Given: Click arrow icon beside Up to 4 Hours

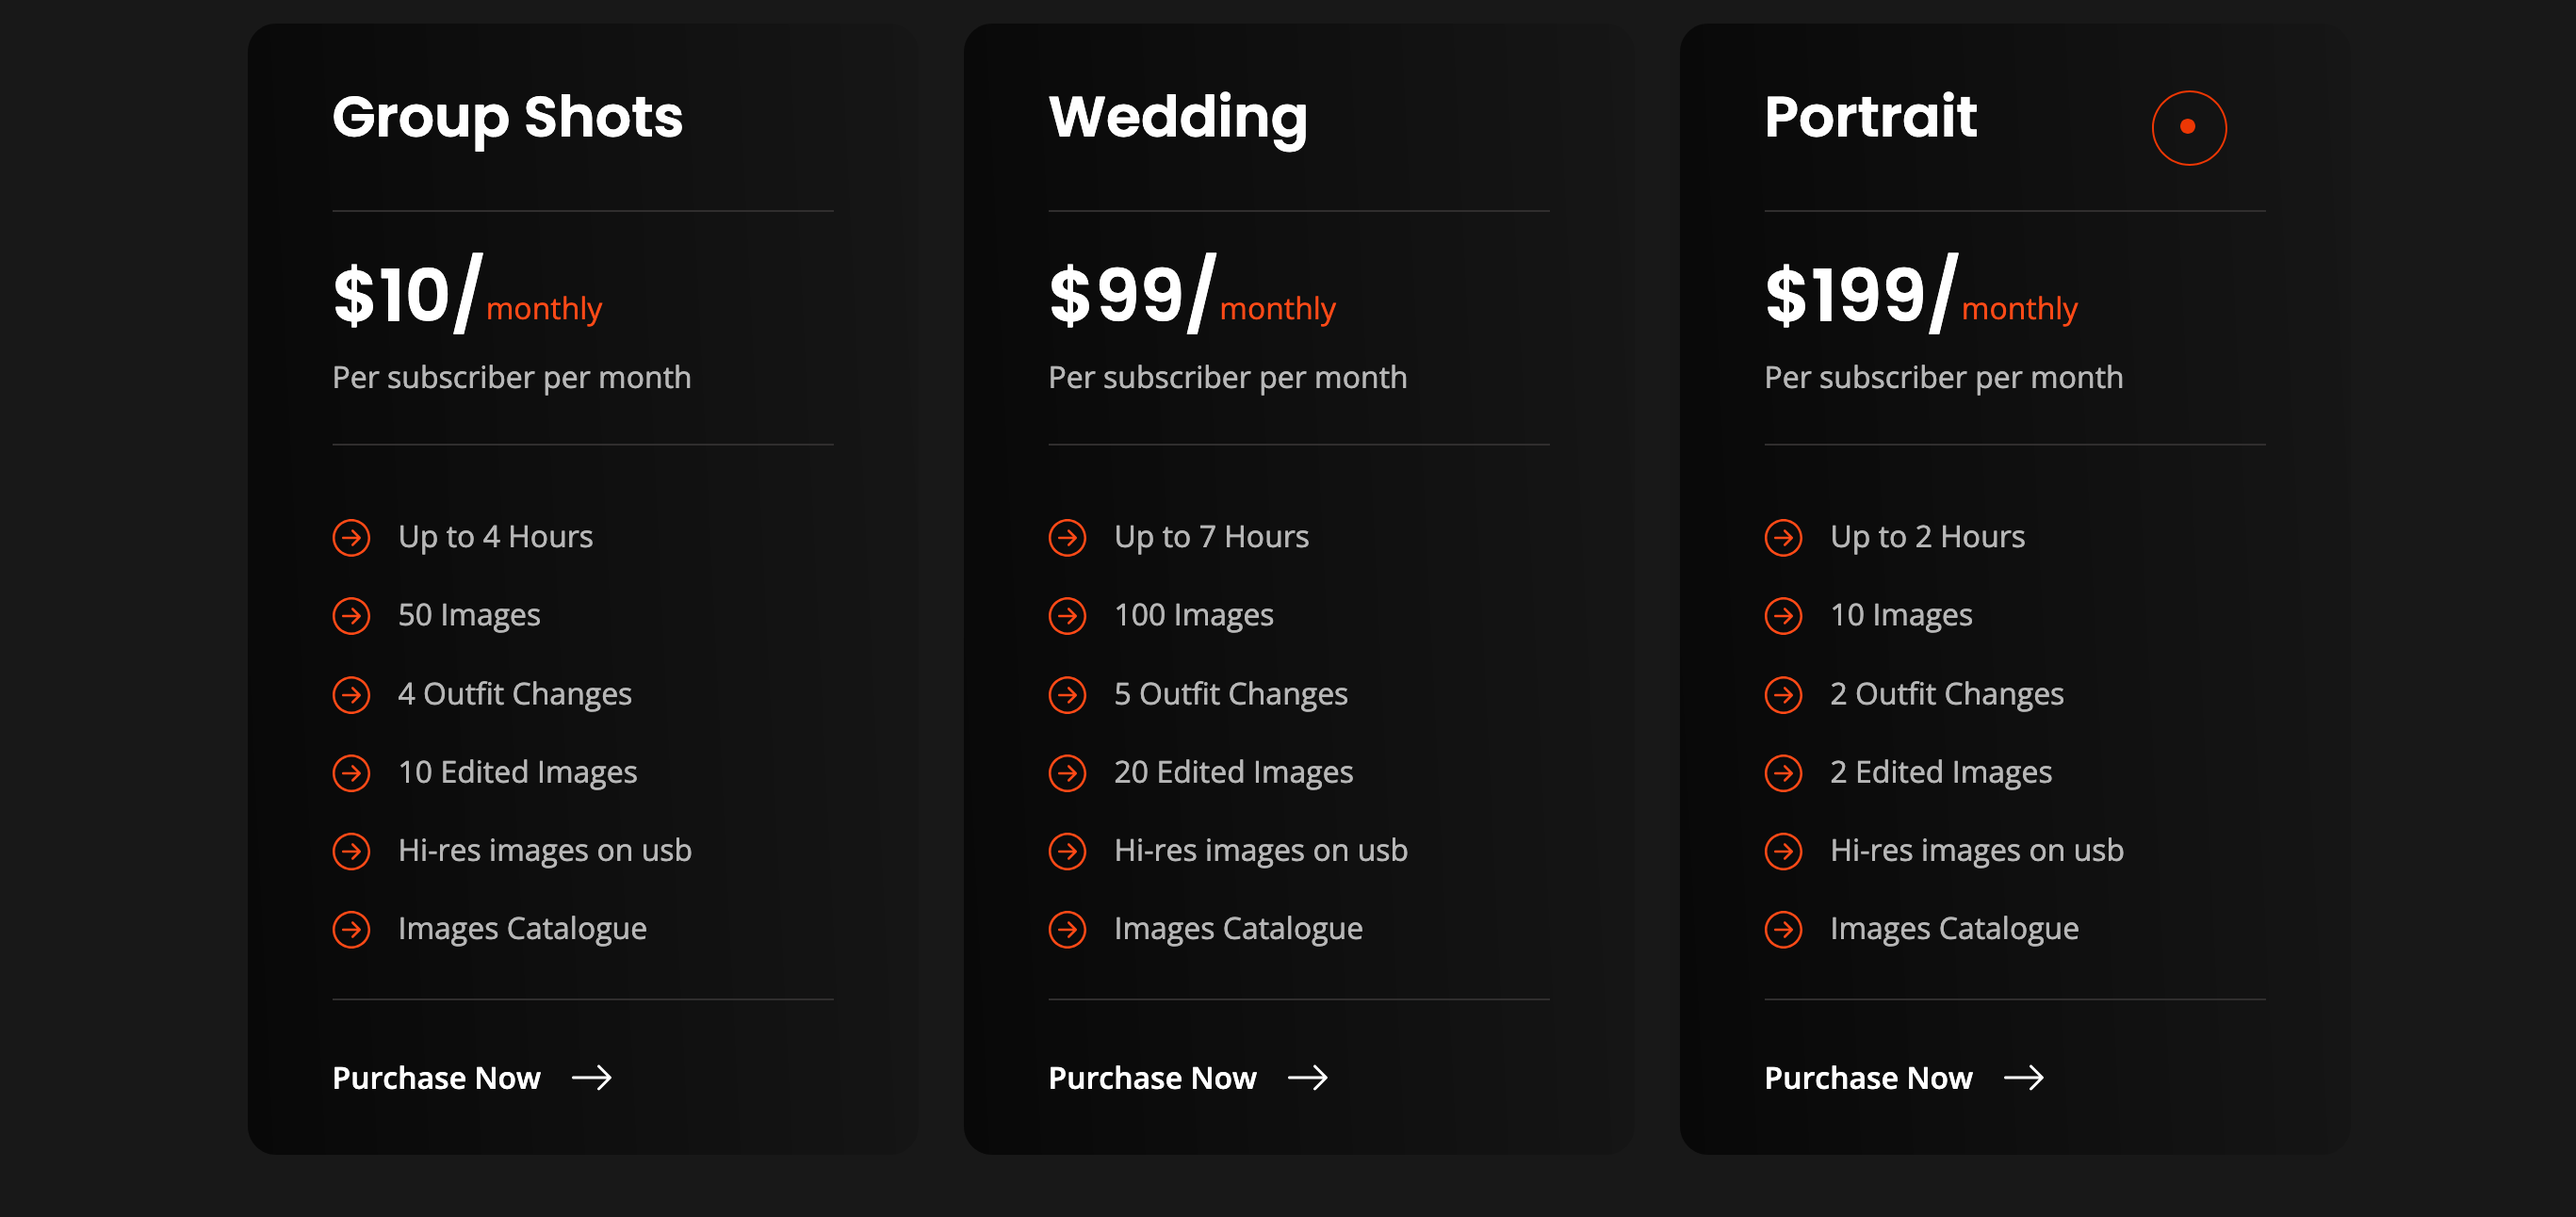Looking at the screenshot, I should point(351,537).
